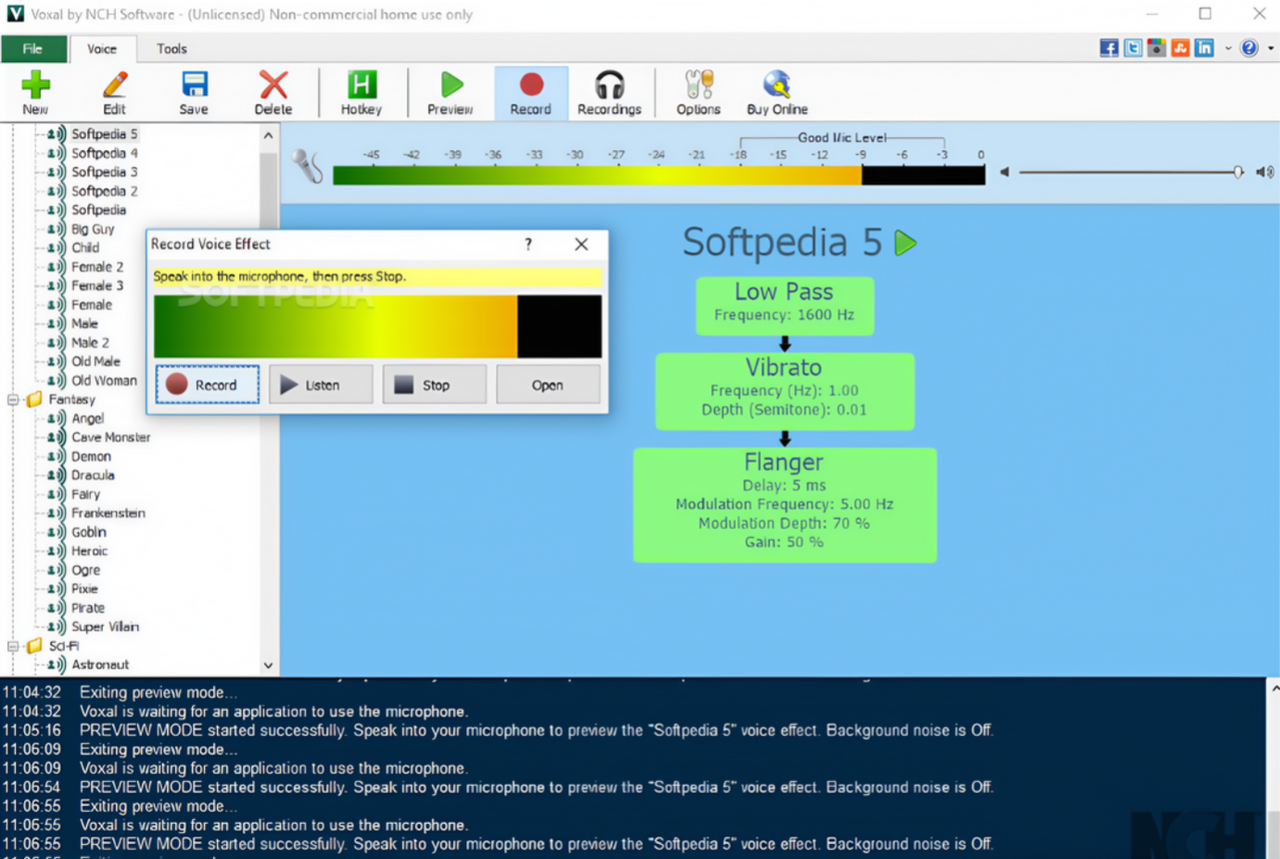1280x859 pixels.
Task: Select the Pirate voice
Action: [x=88, y=608]
